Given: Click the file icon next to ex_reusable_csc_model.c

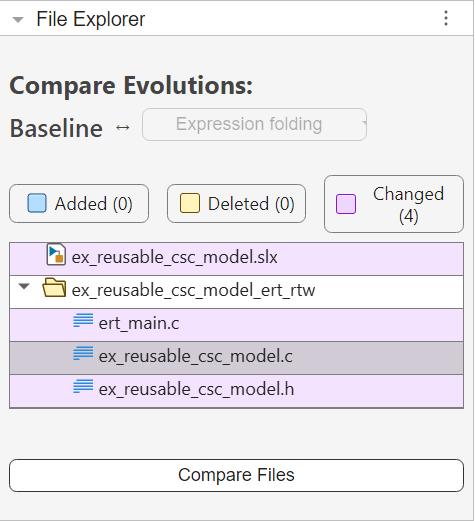Looking at the screenshot, I should pos(83,354).
